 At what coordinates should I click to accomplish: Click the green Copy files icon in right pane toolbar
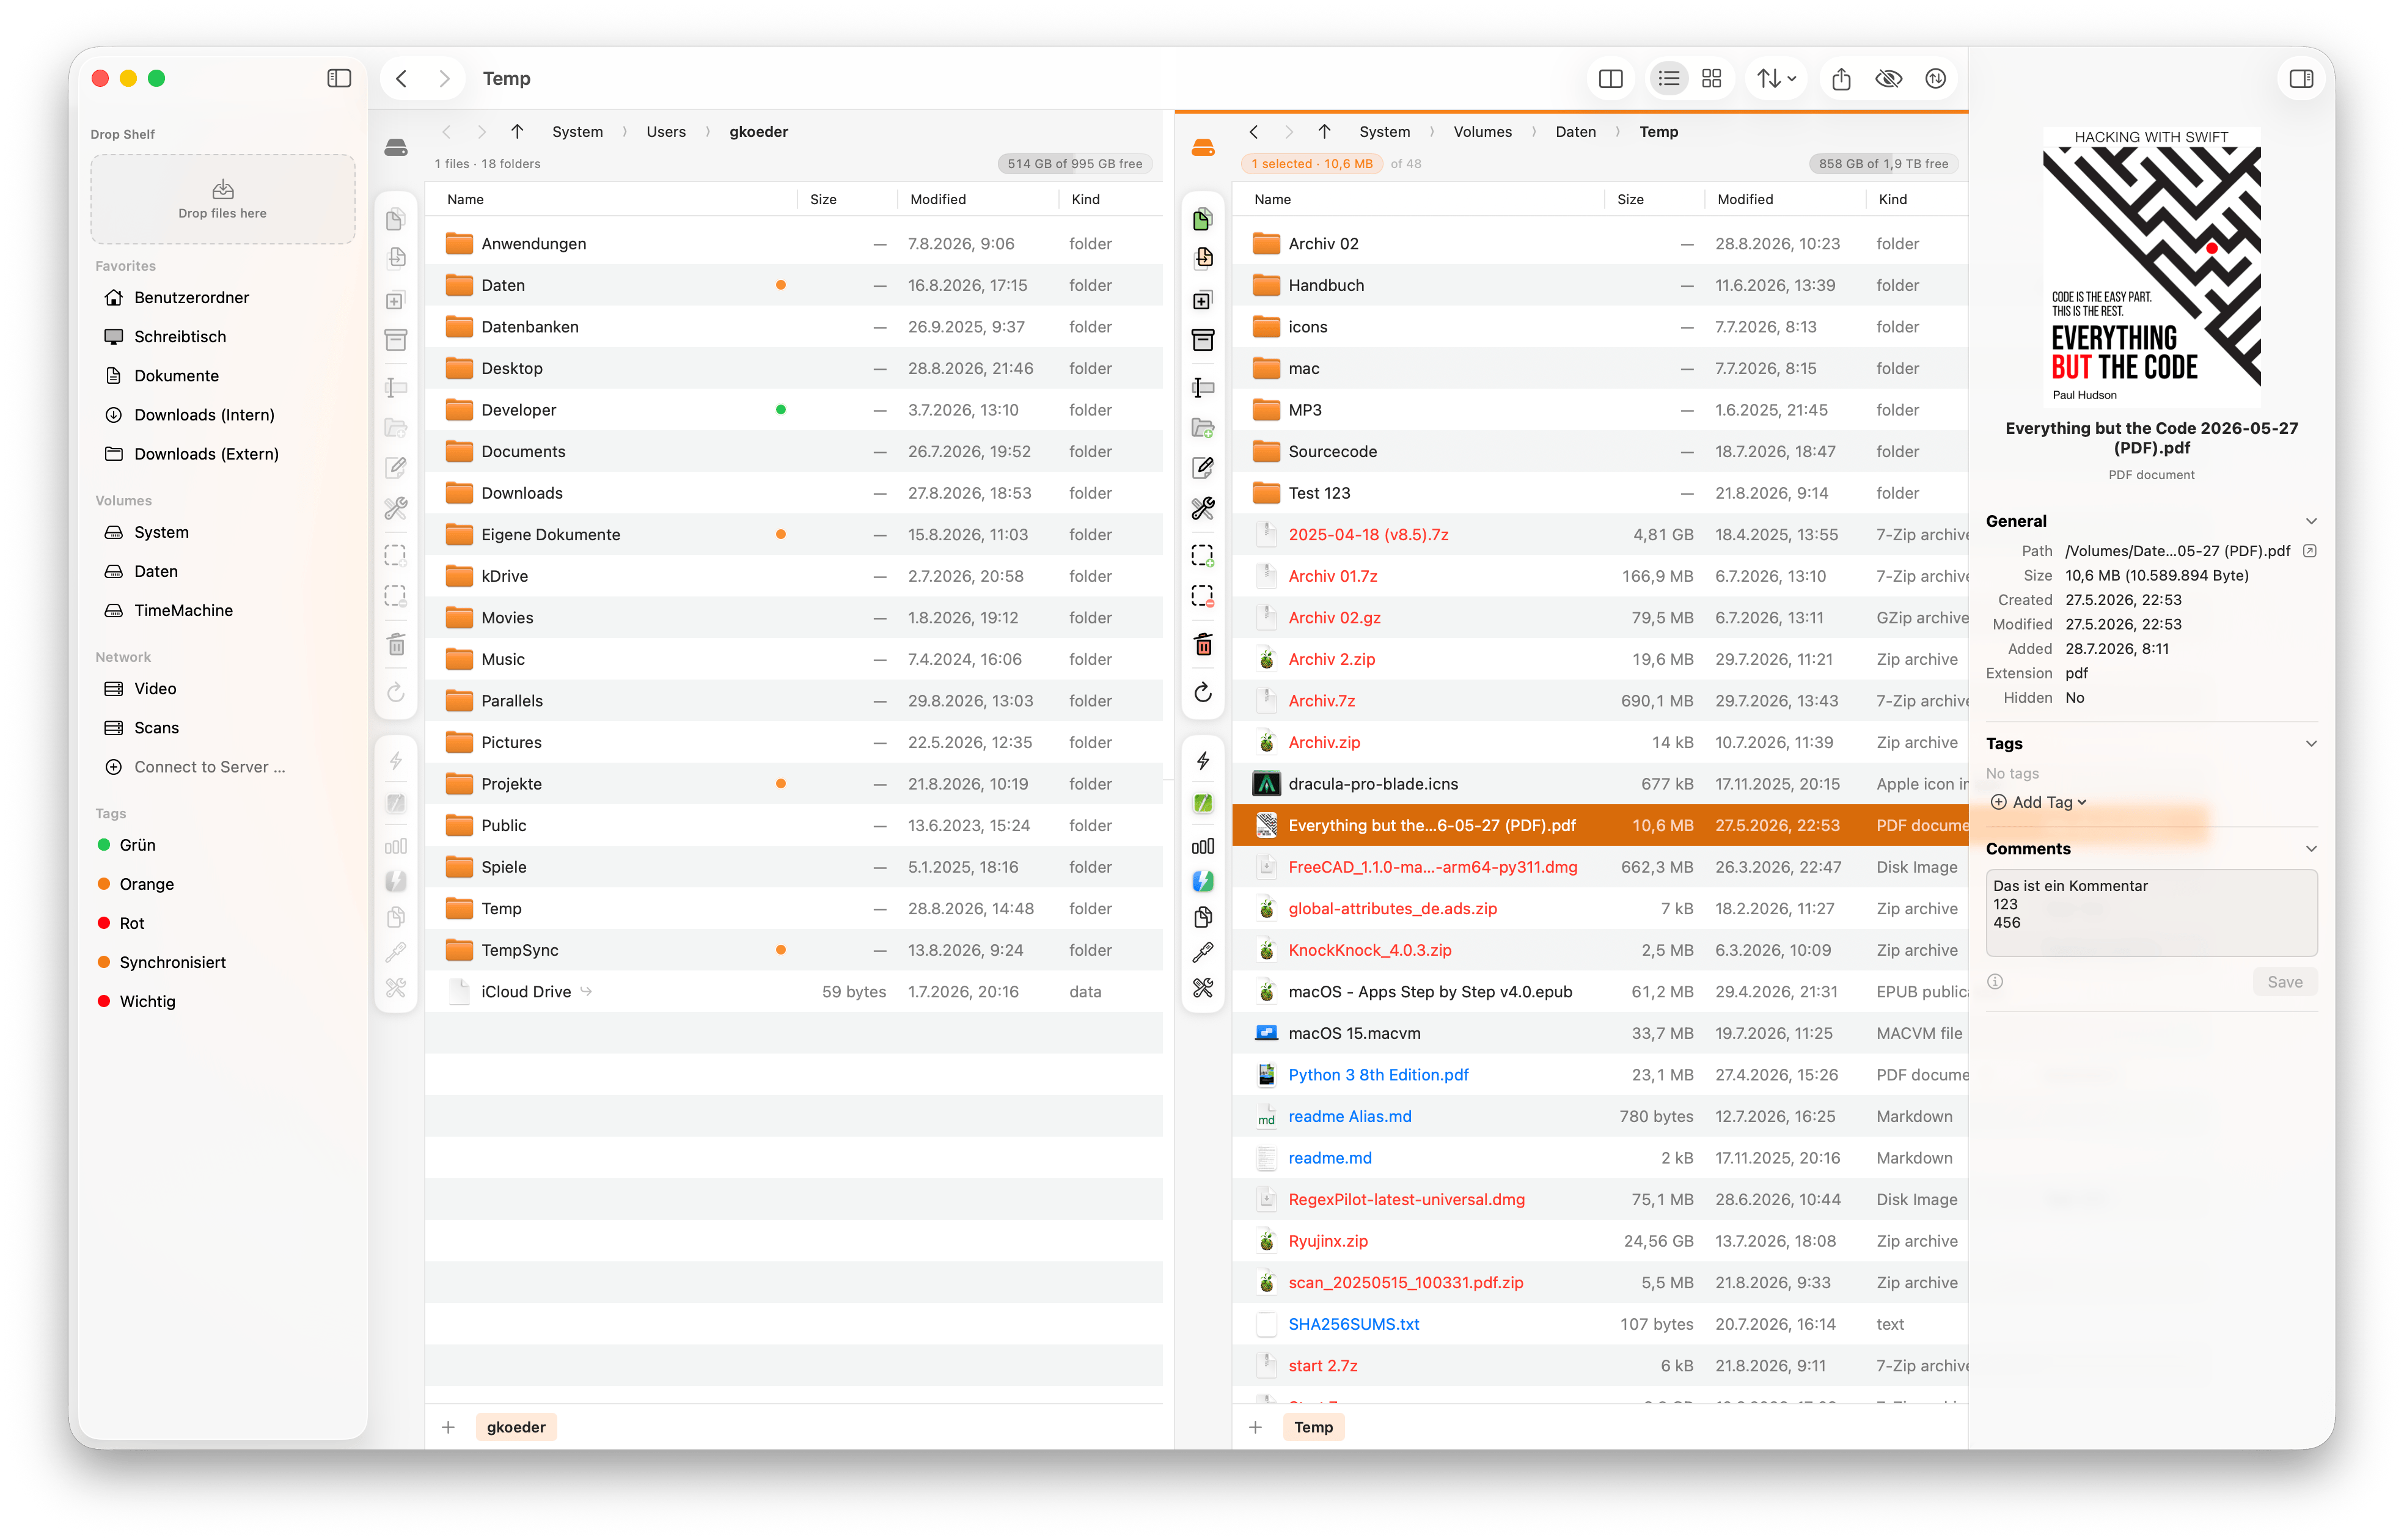[1202, 219]
